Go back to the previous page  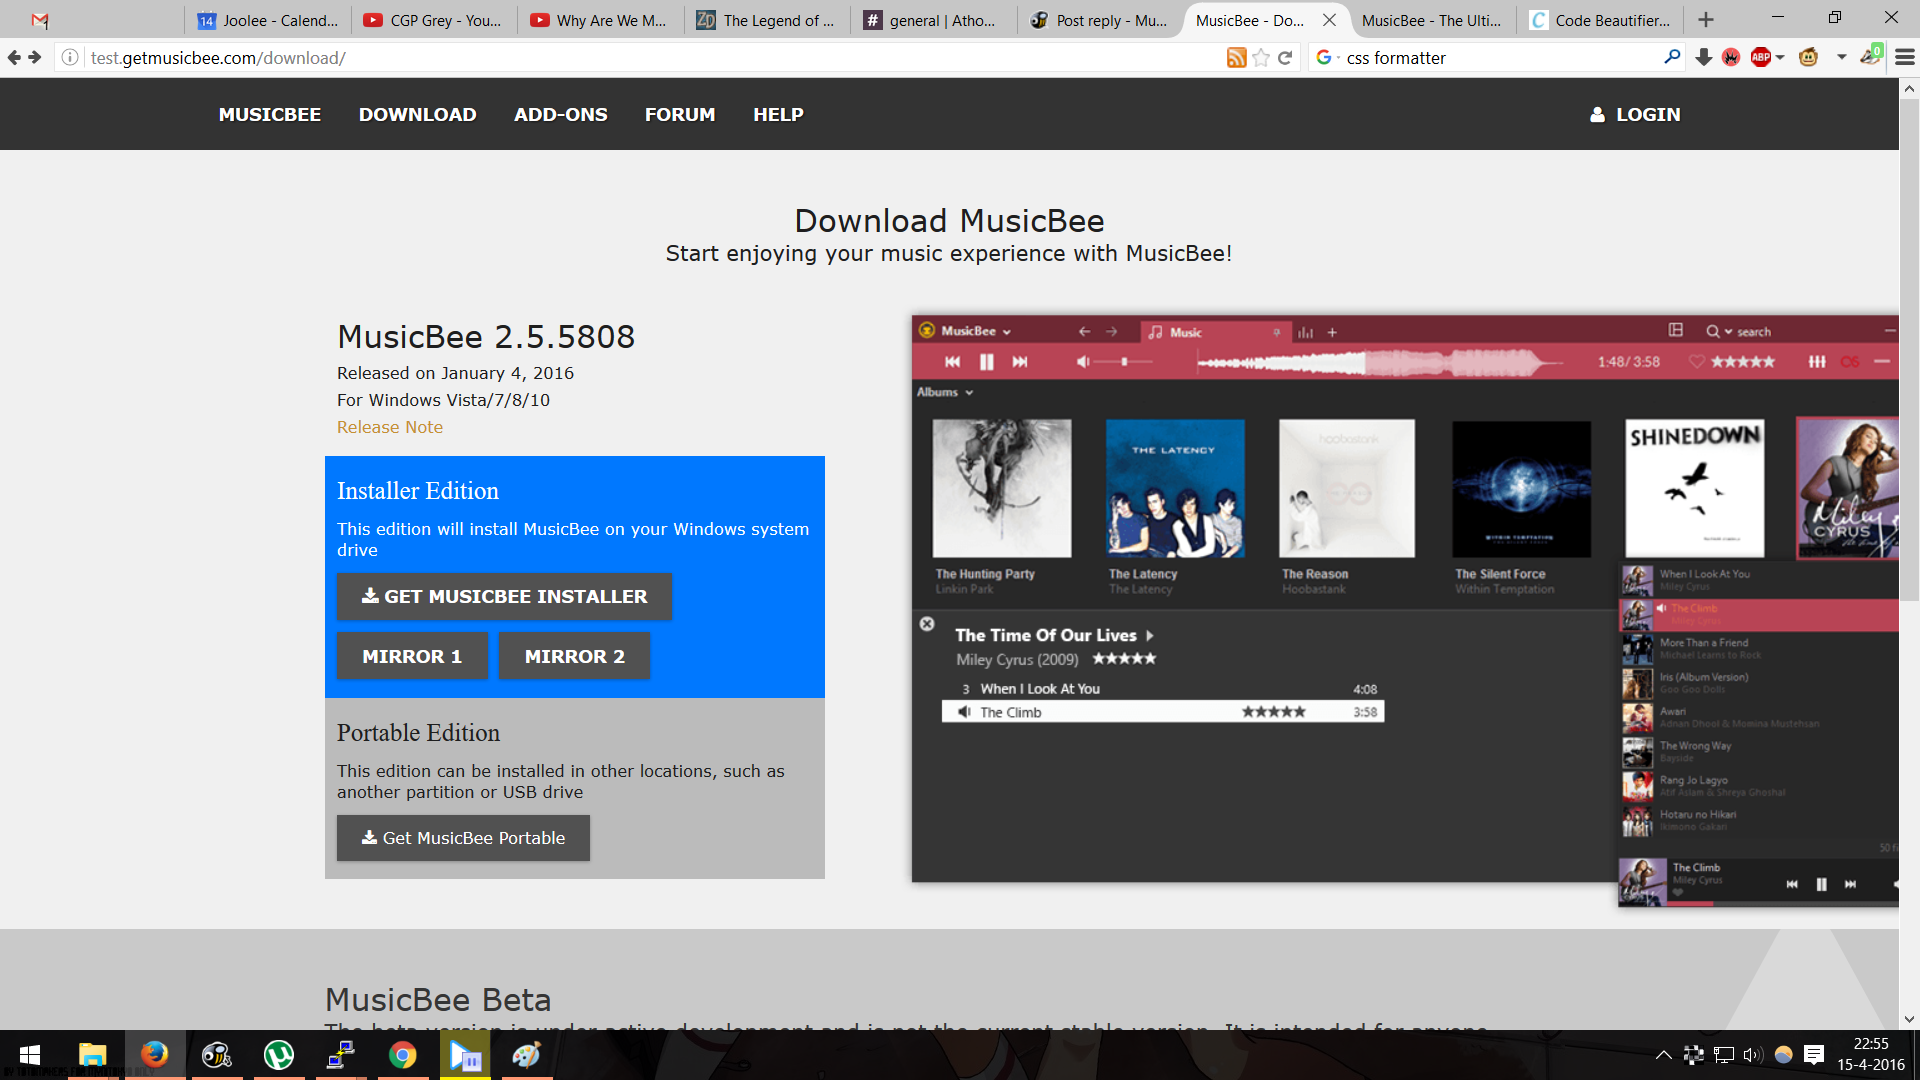(x=14, y=58)
